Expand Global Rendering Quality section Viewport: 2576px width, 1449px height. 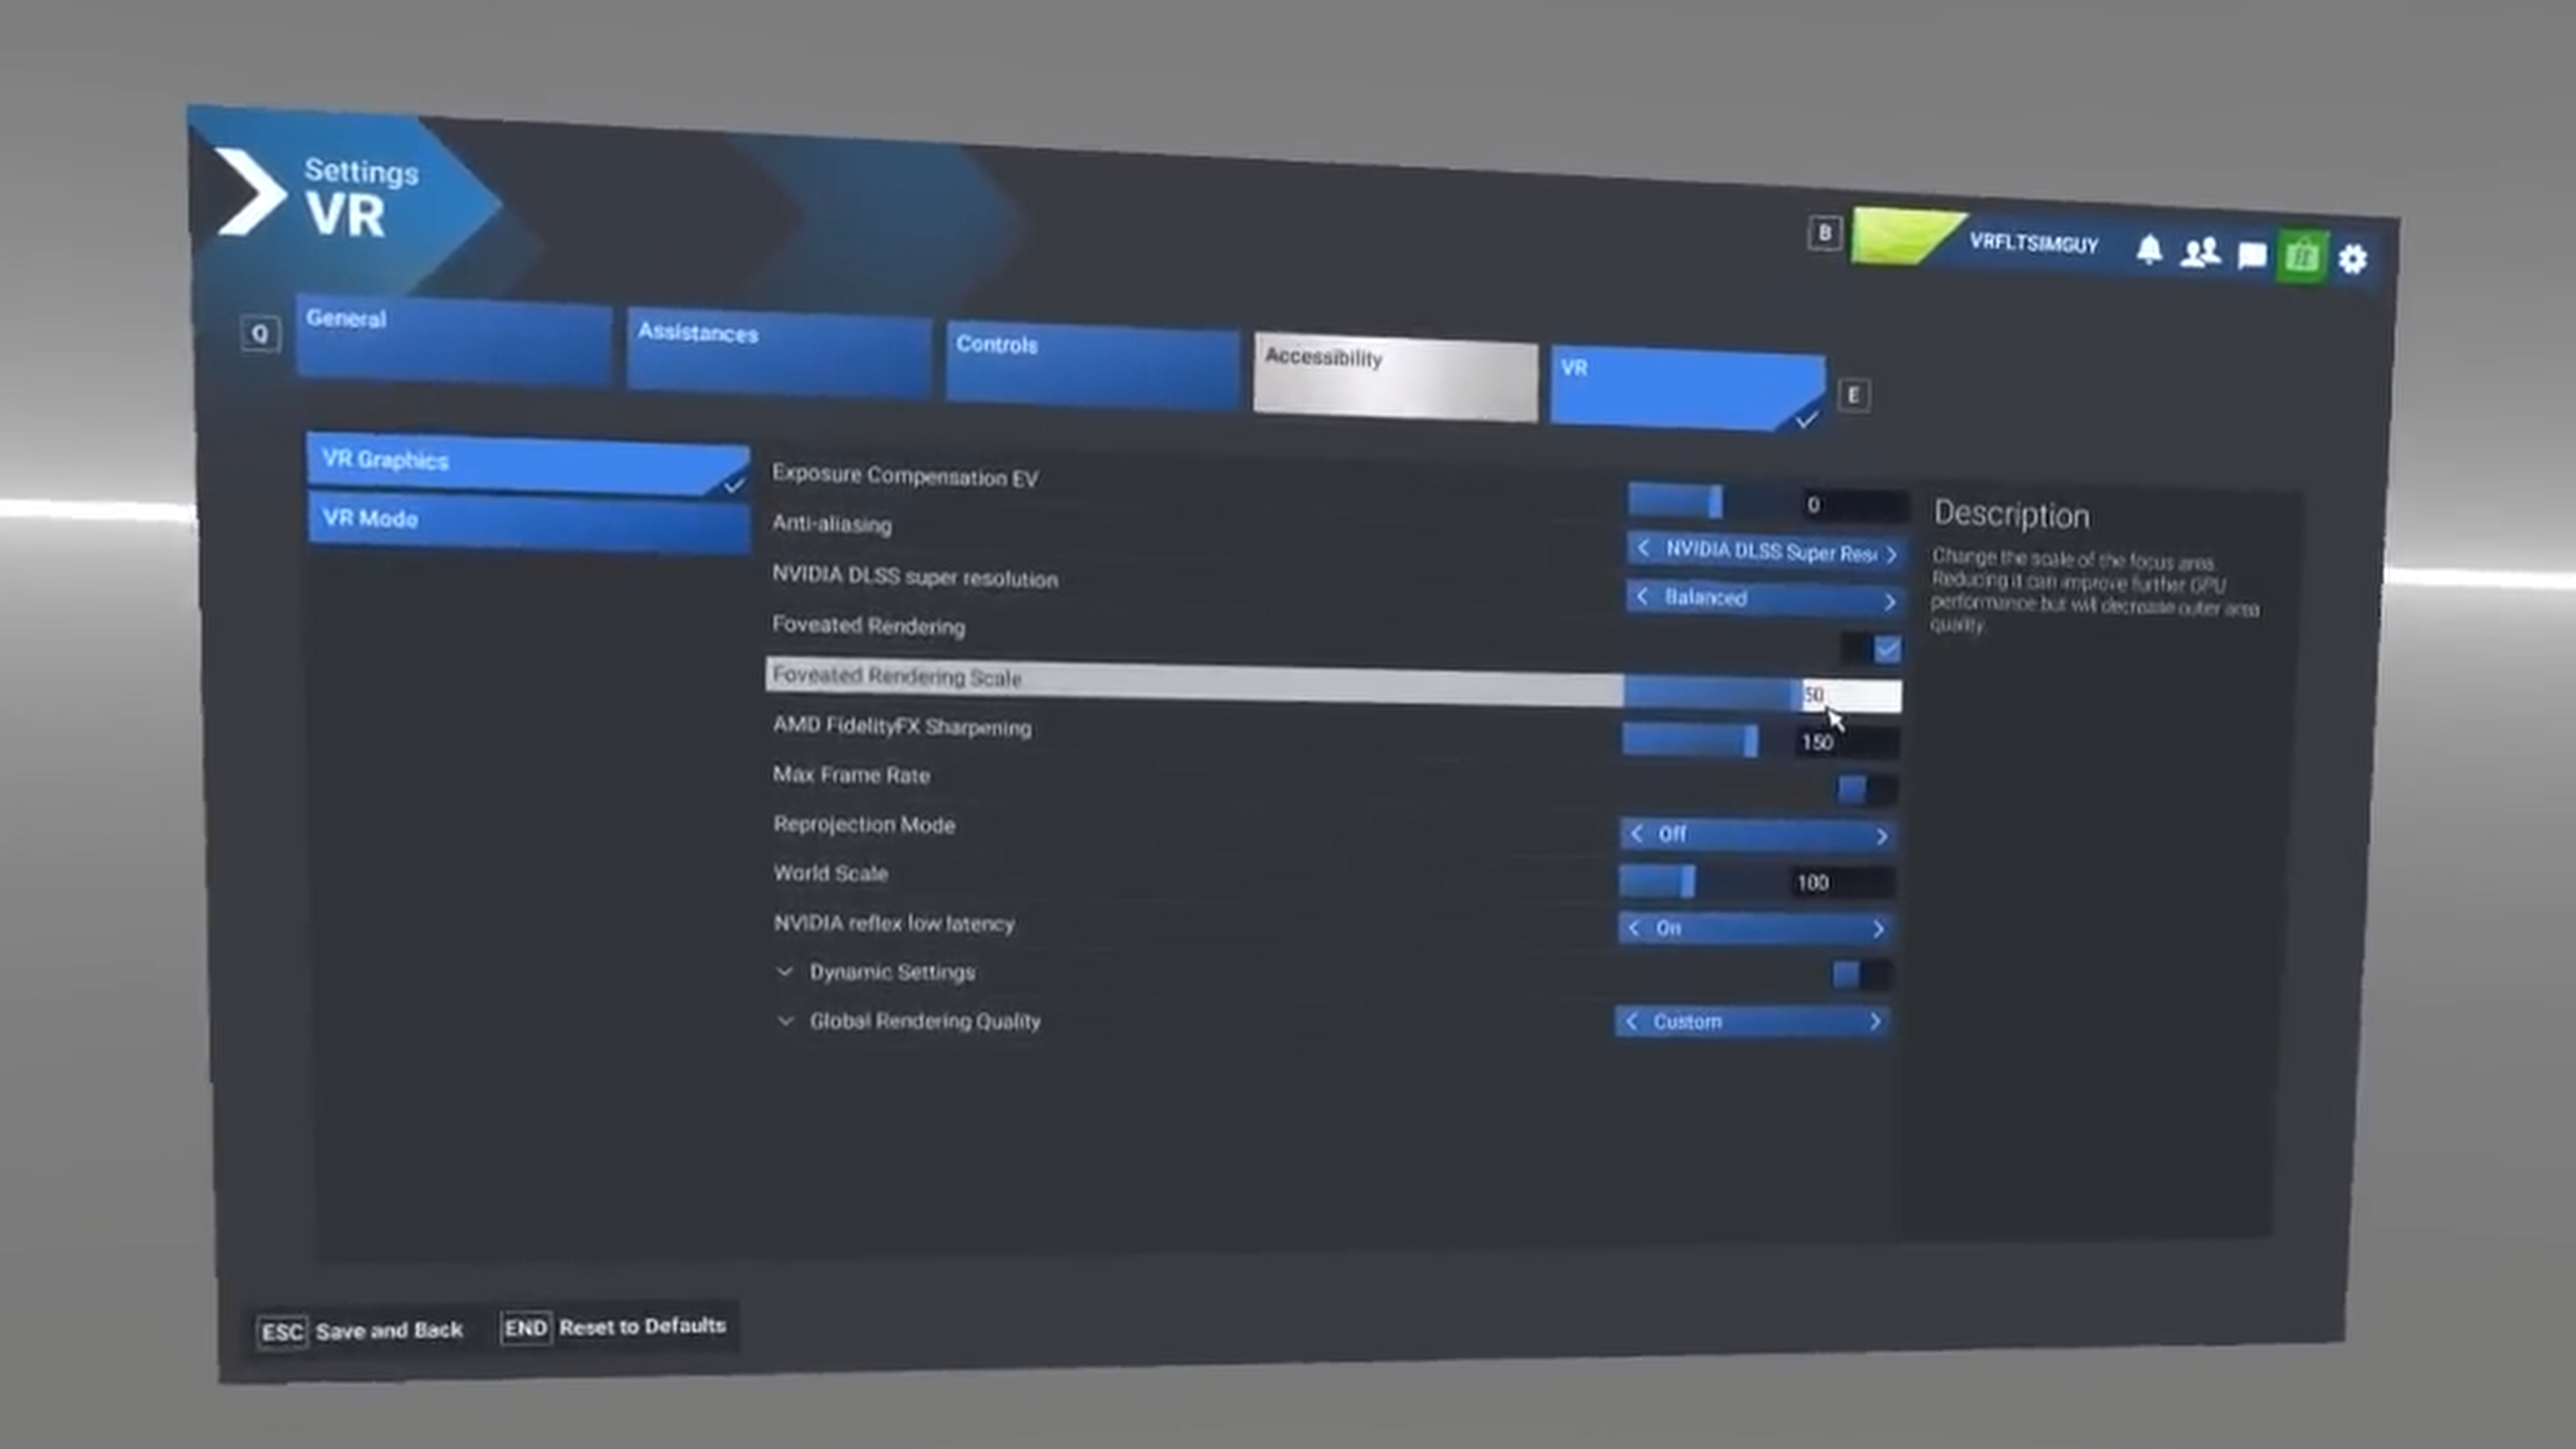[x=786, y=1020]
